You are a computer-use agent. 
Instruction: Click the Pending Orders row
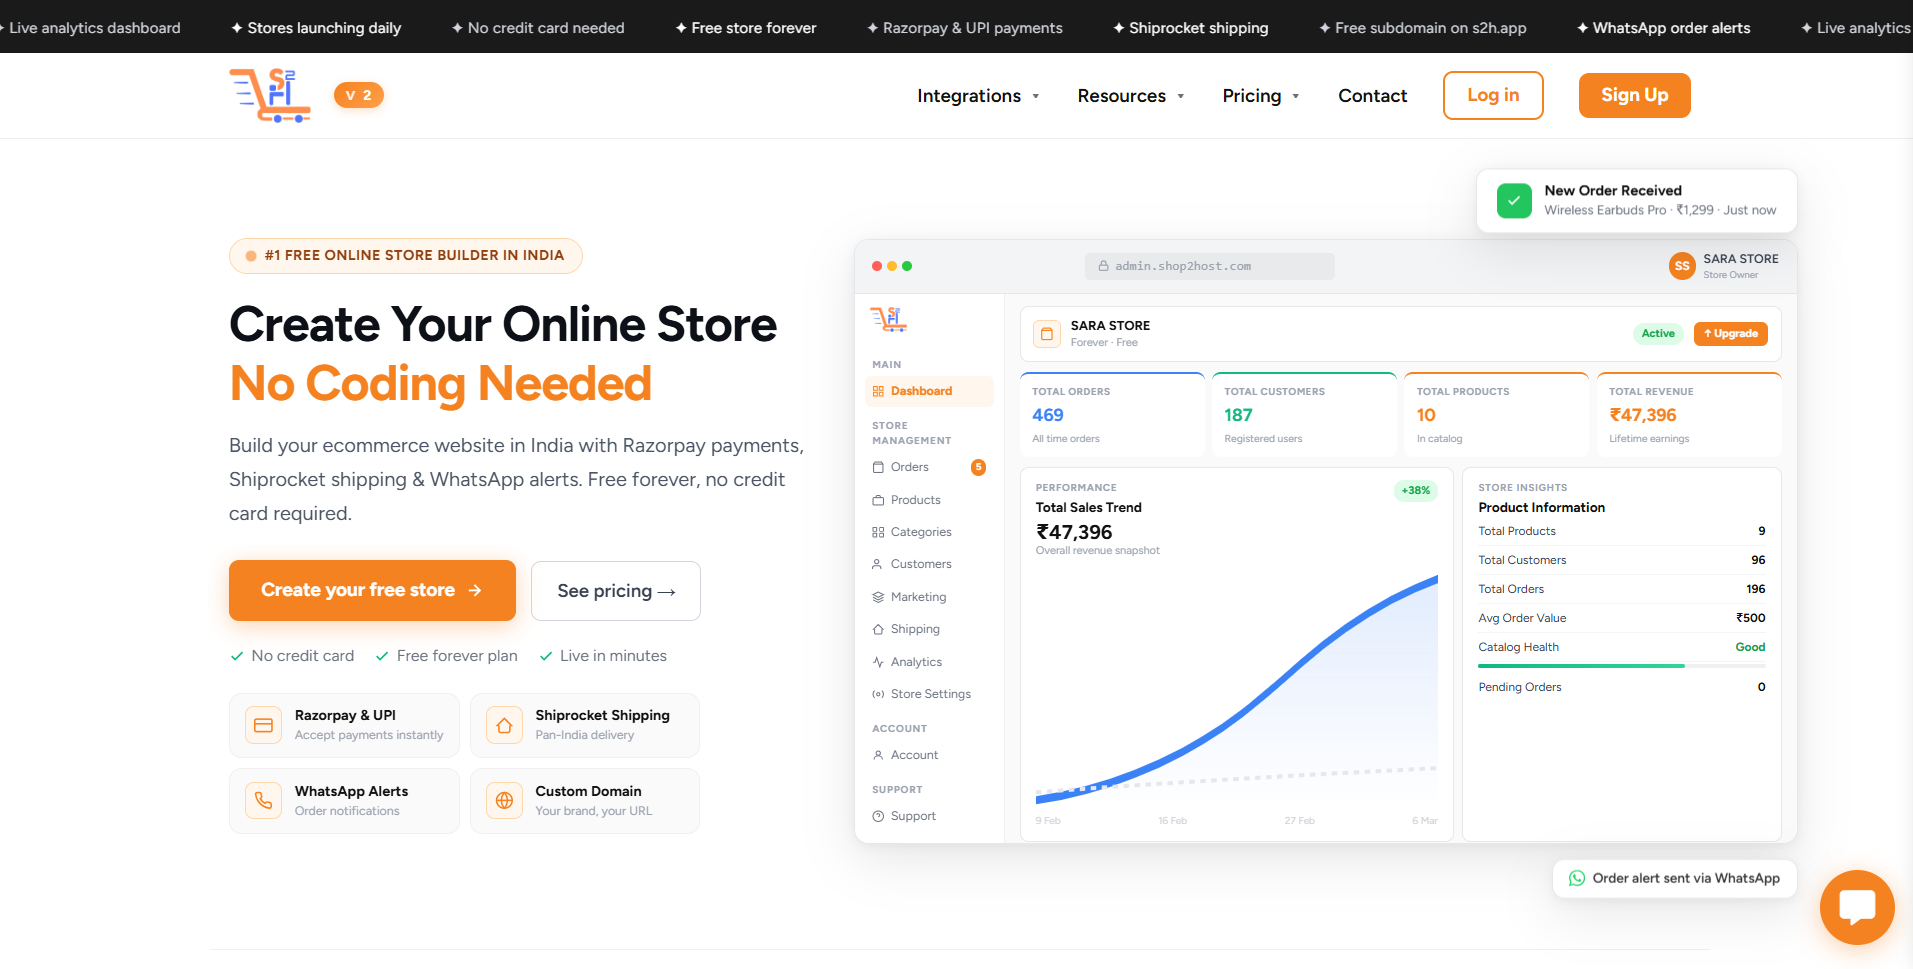pos(1621,687)
